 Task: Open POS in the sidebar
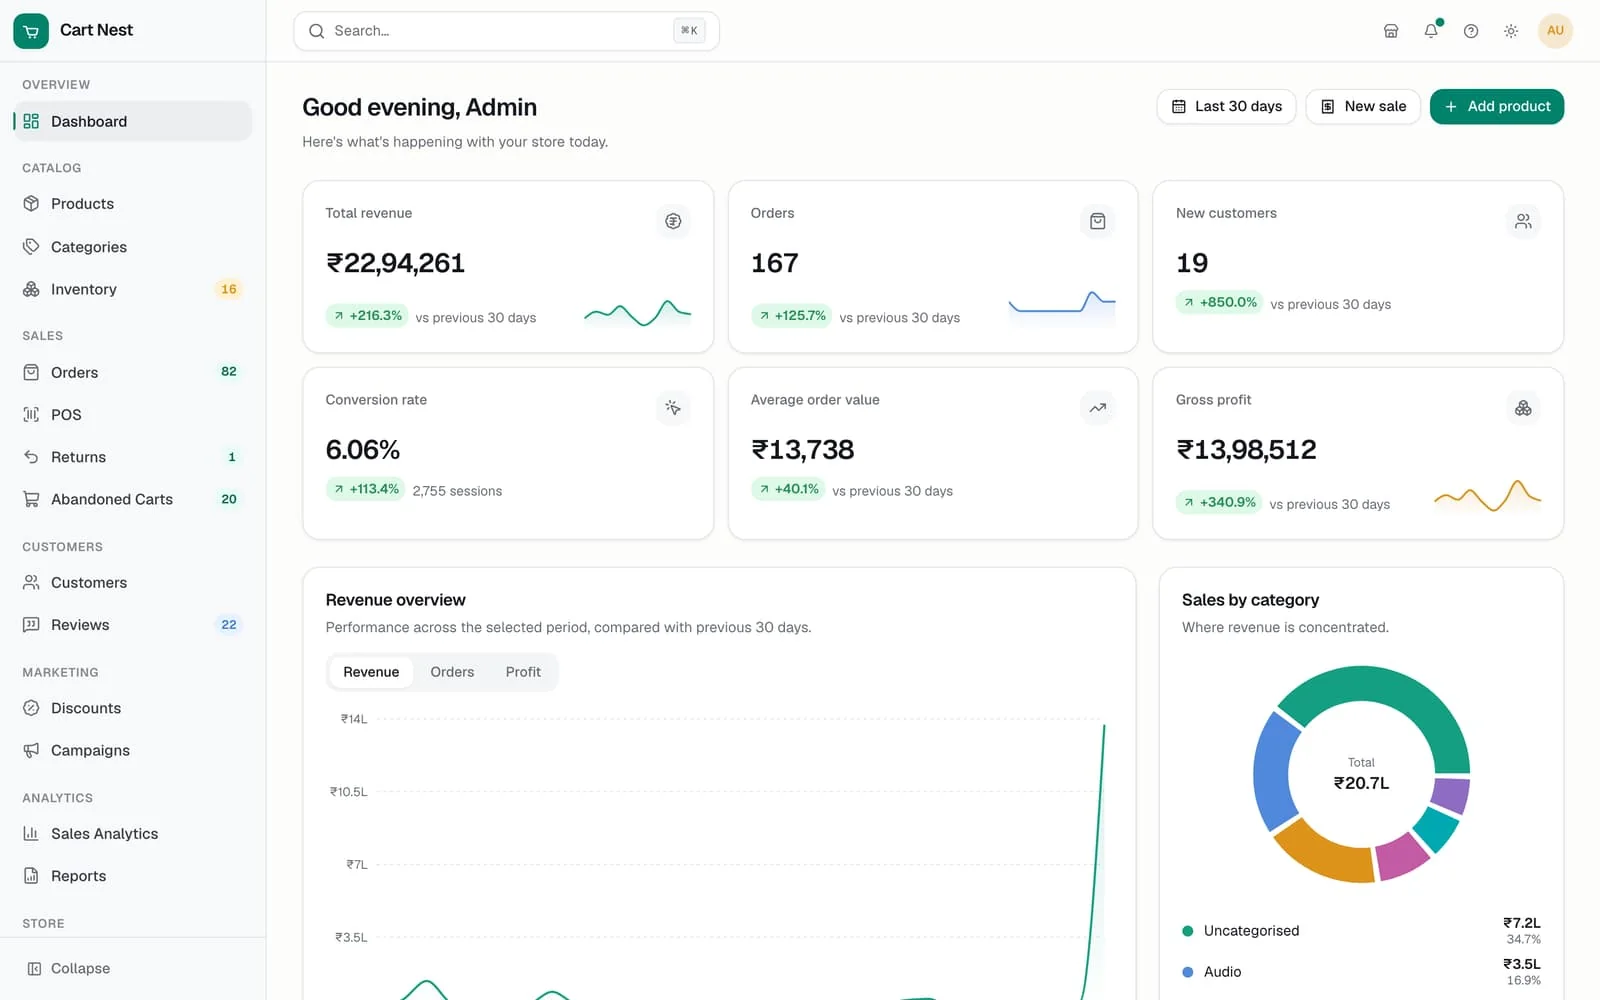[x=132, y=414]
